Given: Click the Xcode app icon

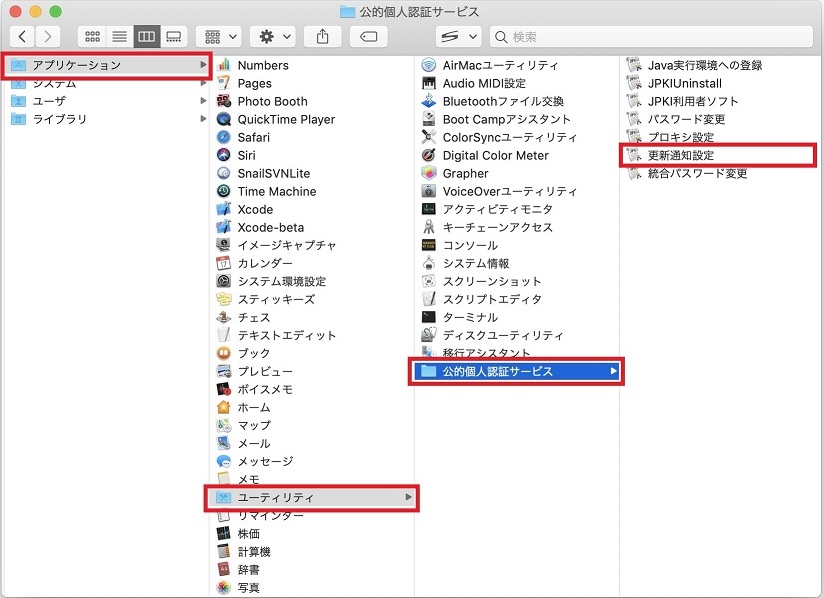Looking at the screenshot, I should click(x=223, y=209).
